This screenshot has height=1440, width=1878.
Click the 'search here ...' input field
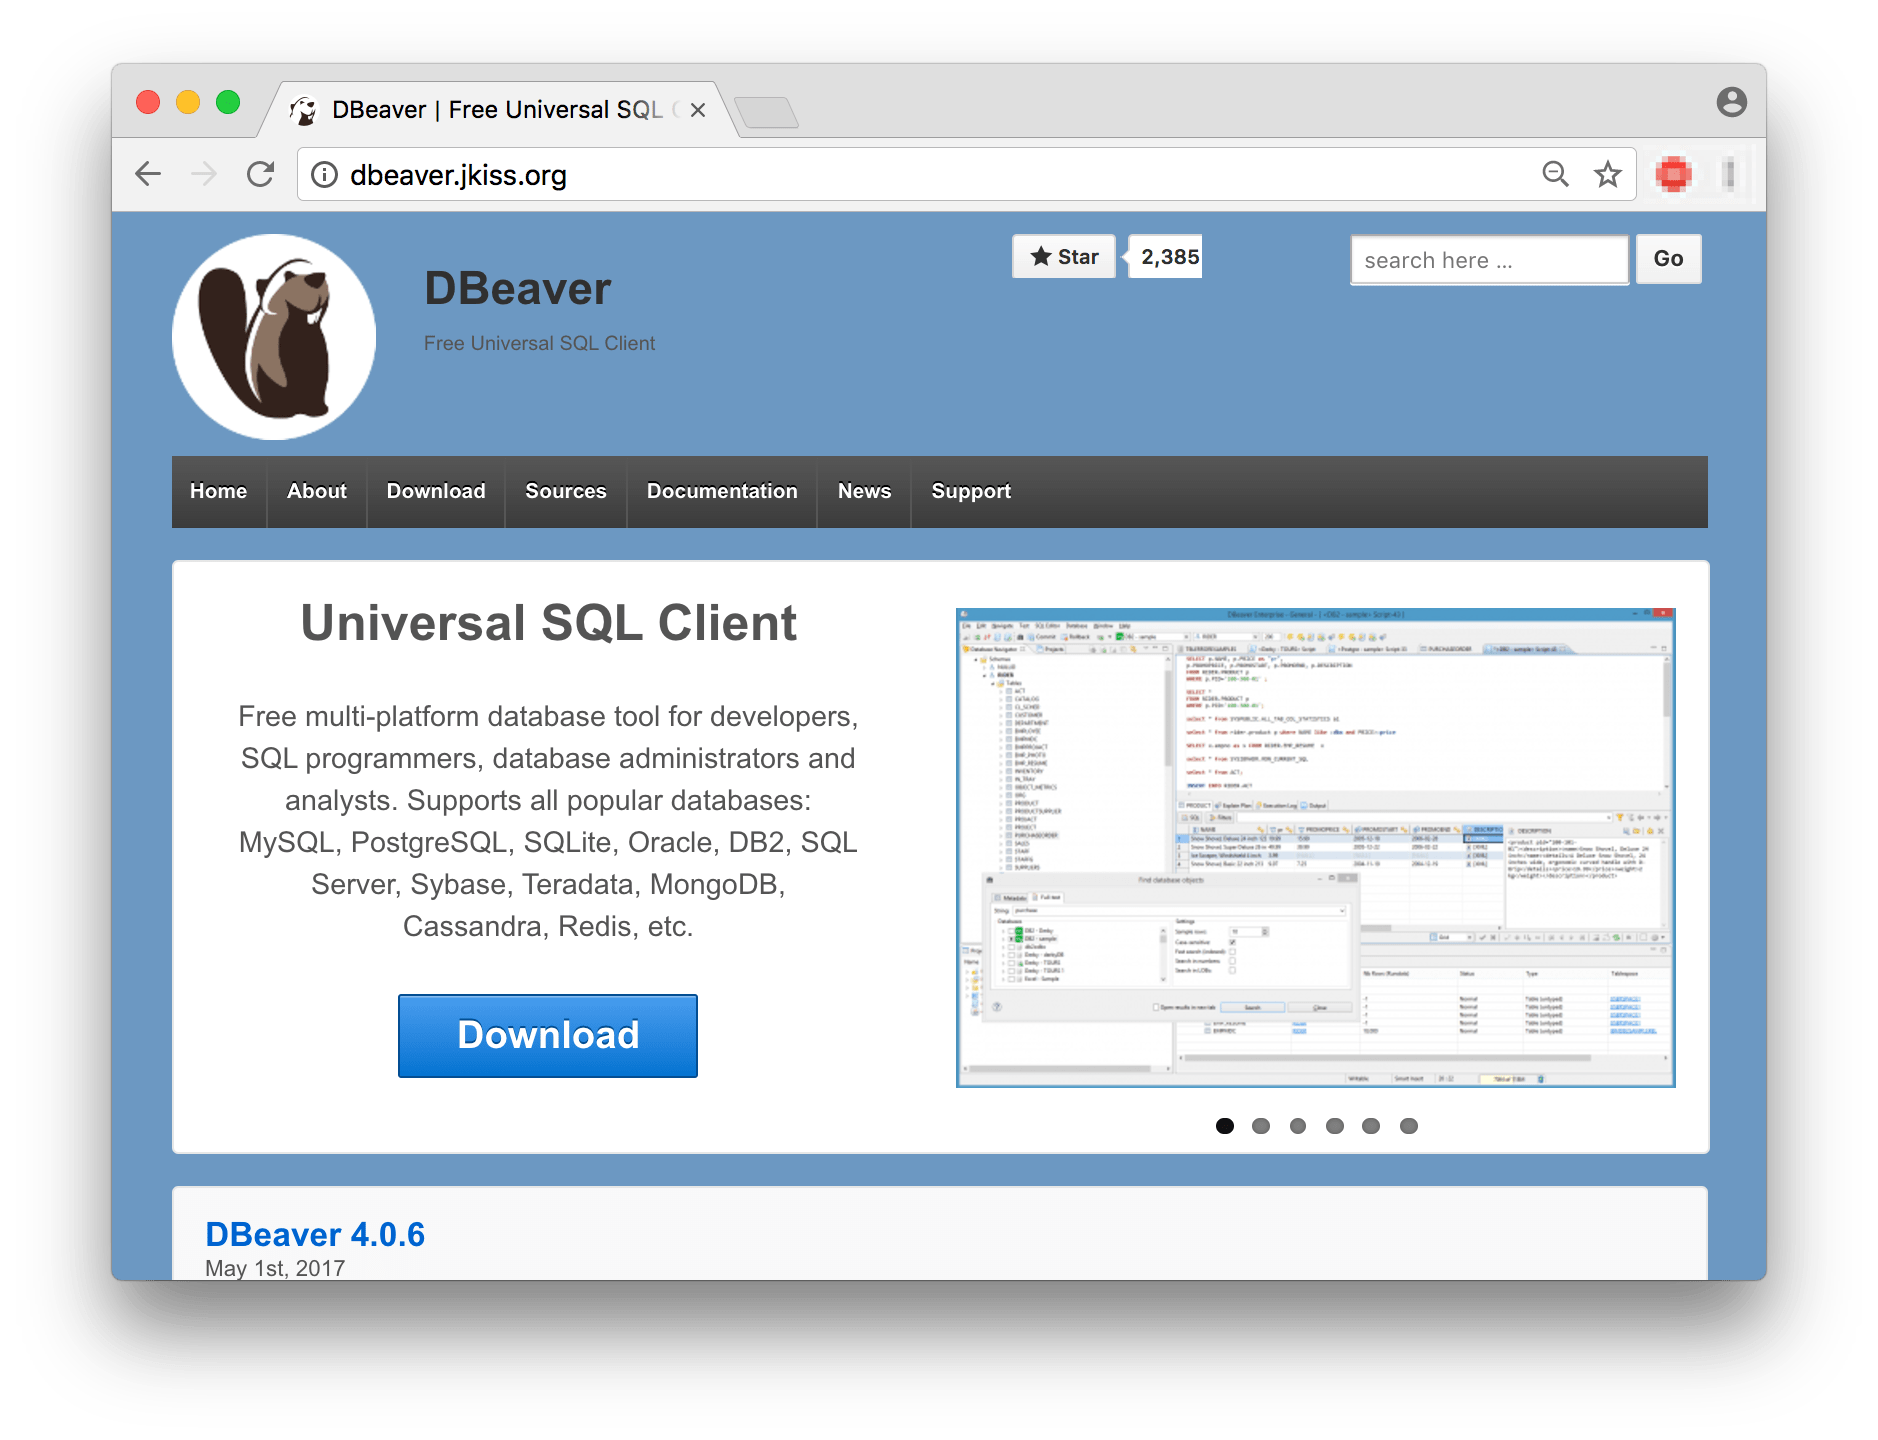point(1489,260)
